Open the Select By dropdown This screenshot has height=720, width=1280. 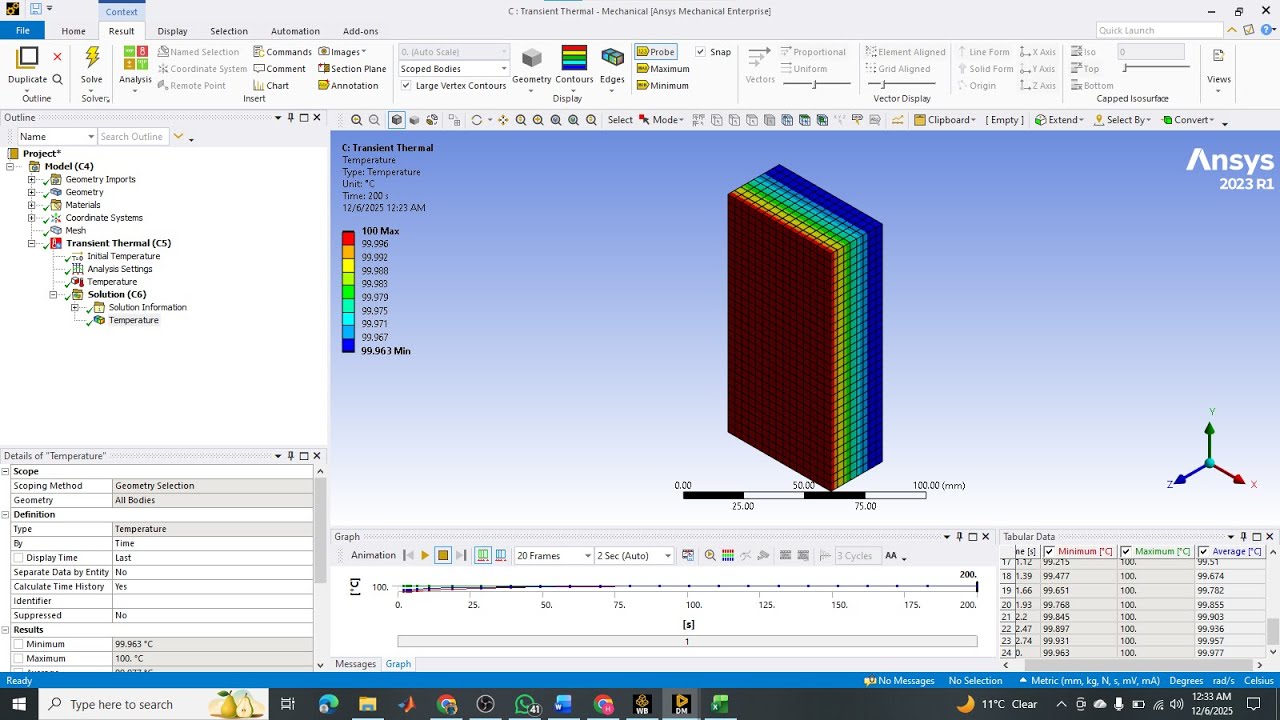[1124, 120]
